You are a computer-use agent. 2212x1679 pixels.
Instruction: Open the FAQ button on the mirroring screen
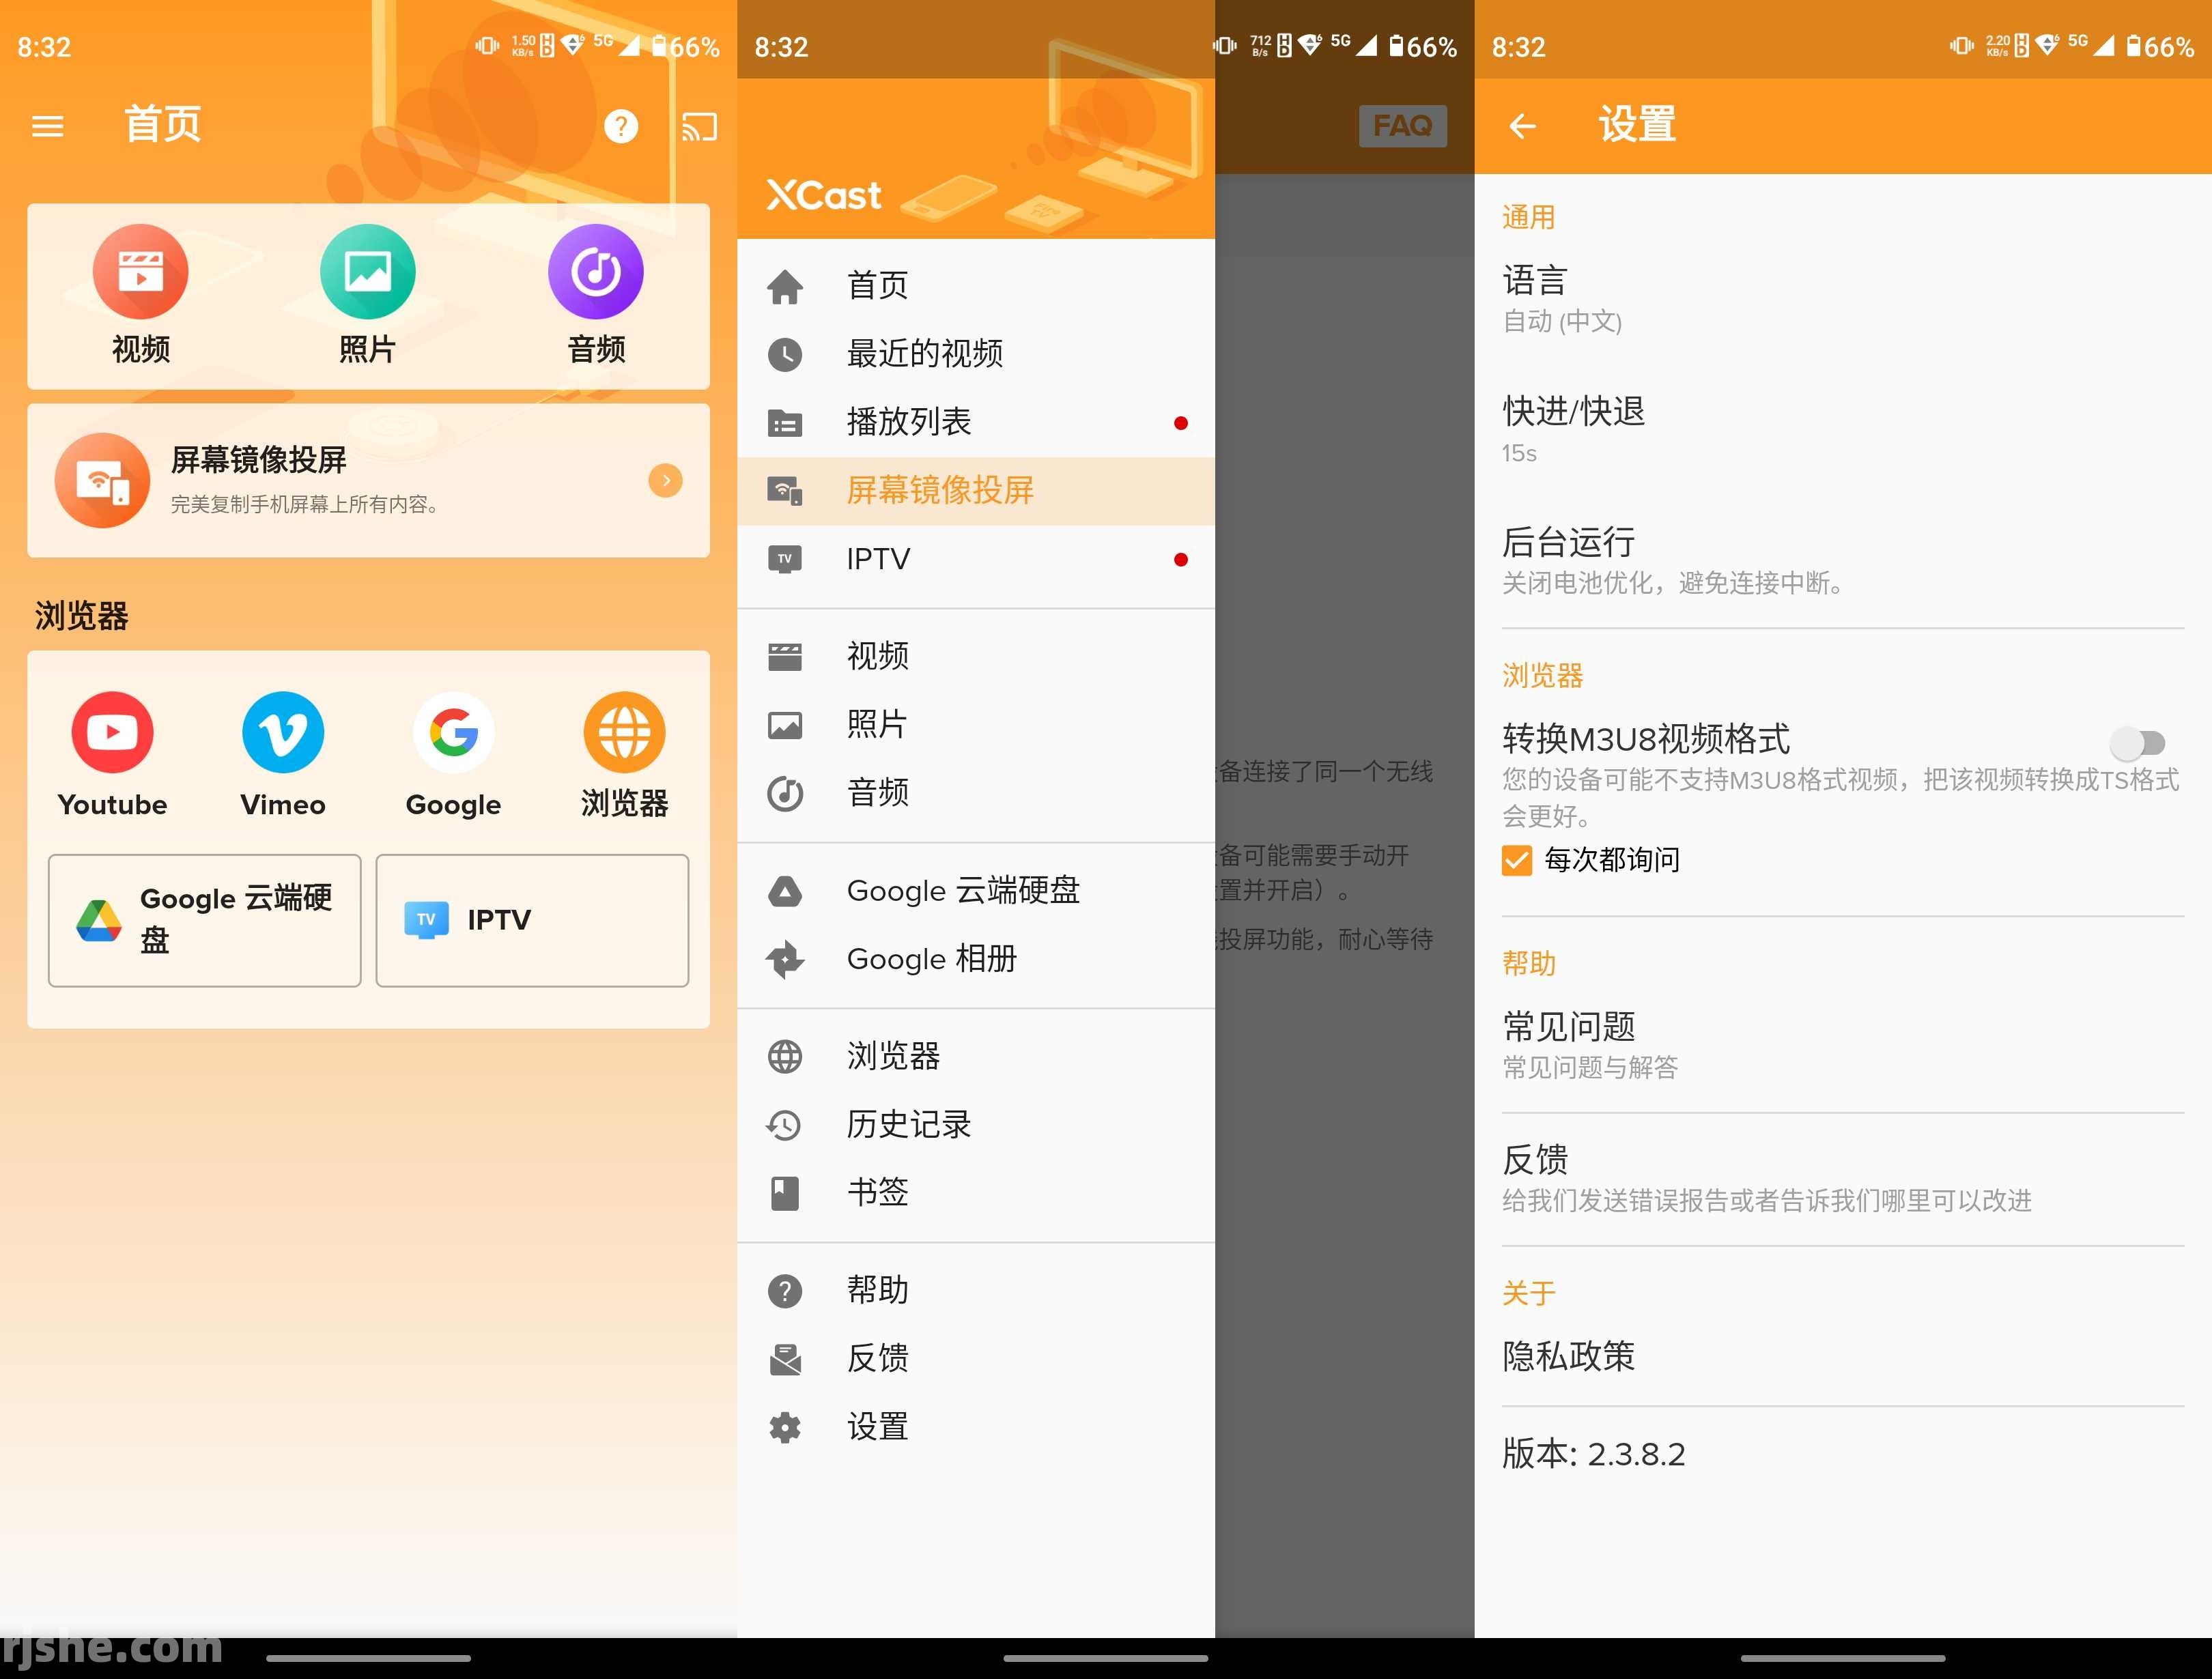(x=1403, y=125)
